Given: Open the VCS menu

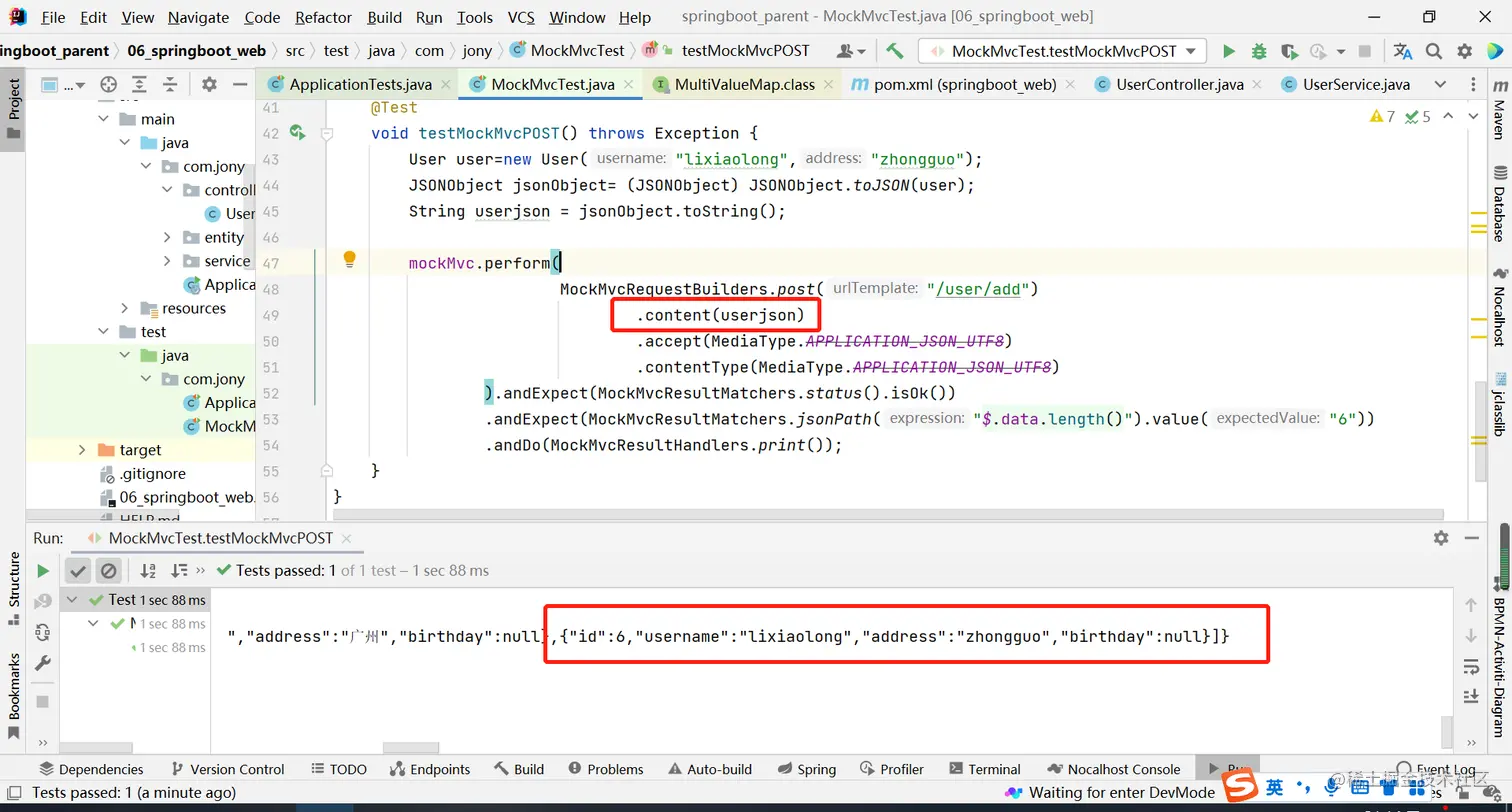Looking at the screenshot, I should coord(521,17).
